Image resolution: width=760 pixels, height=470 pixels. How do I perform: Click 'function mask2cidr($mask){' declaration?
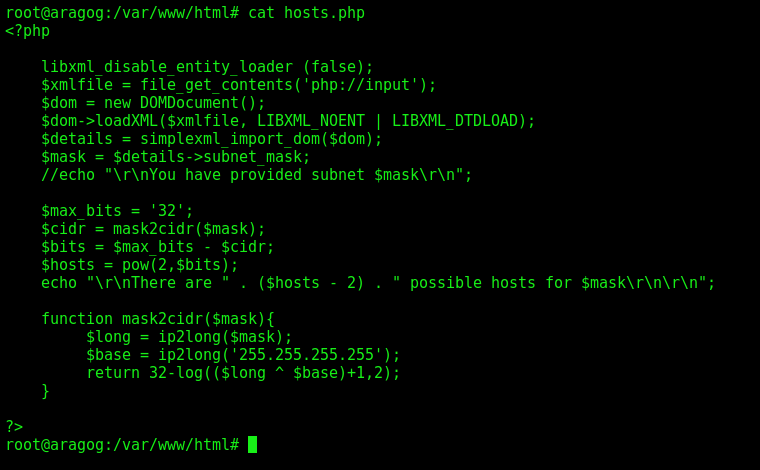[158, 319]
